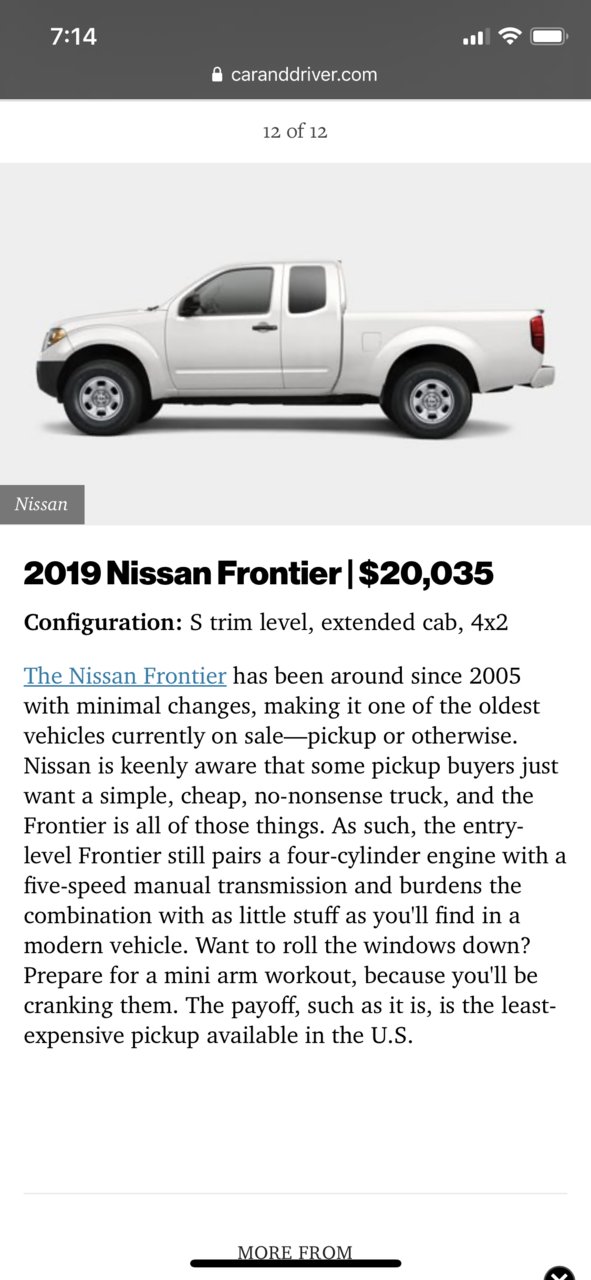Tap the MORE FROM section heading
This screenshot has height=1280, width=591.
tap(295, 1252)
